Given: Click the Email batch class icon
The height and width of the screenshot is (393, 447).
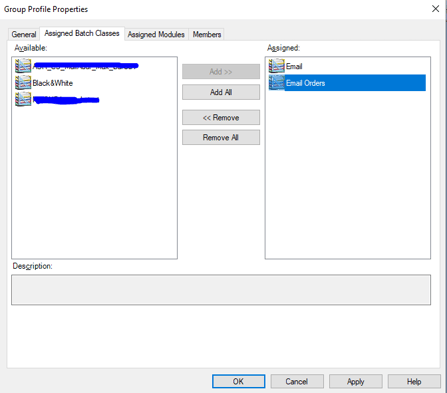Looking at the screenshot, I should point(276,66).
